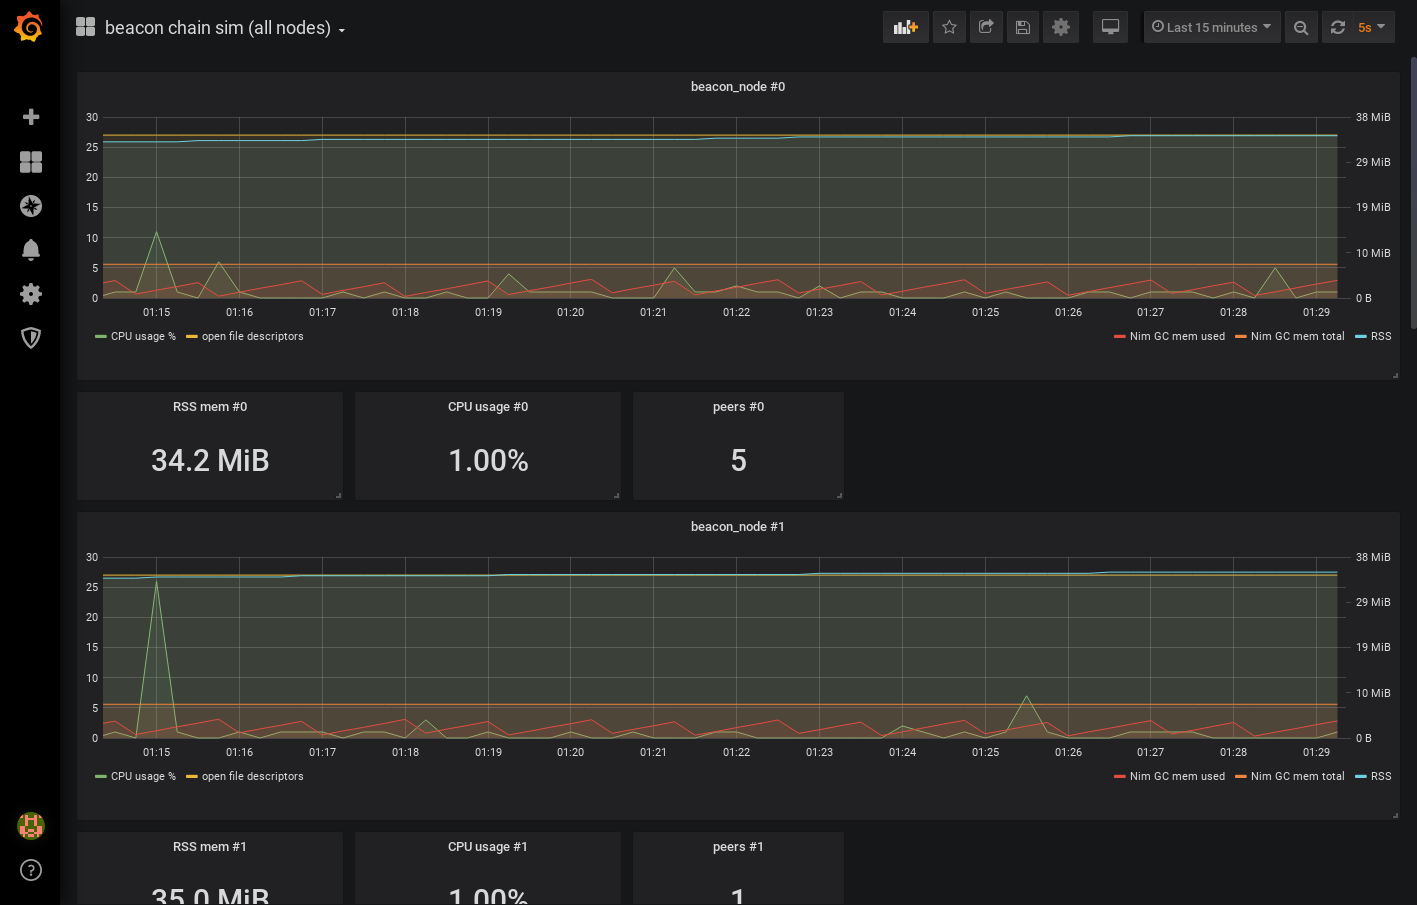The height and width of the screenshot is (905, 1417).
Task: Open Alerting bell icon in sidebar
Action: [x=31, y=250]
